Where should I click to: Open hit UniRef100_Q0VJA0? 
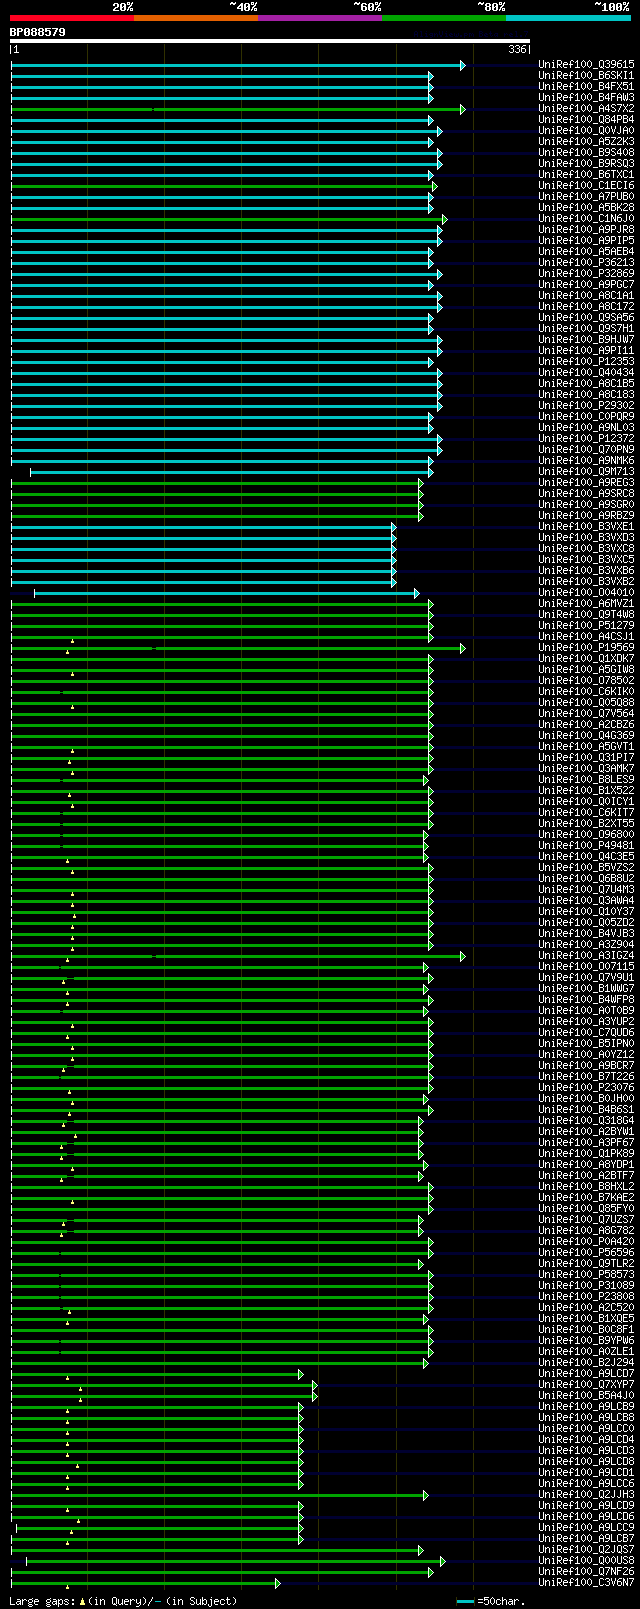(586, 130)
